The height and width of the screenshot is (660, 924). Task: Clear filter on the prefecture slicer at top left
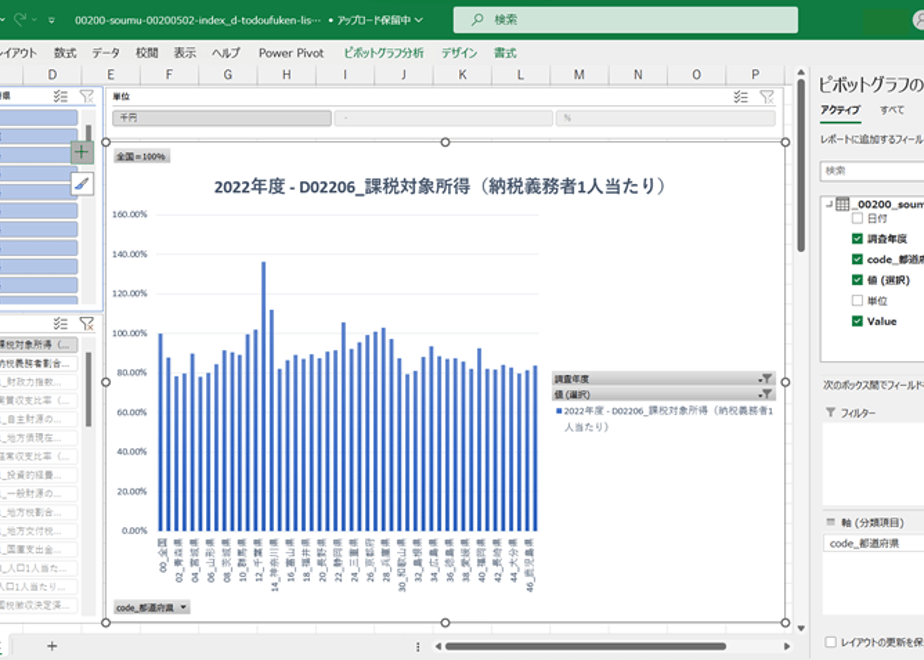(x=87, y=96)
